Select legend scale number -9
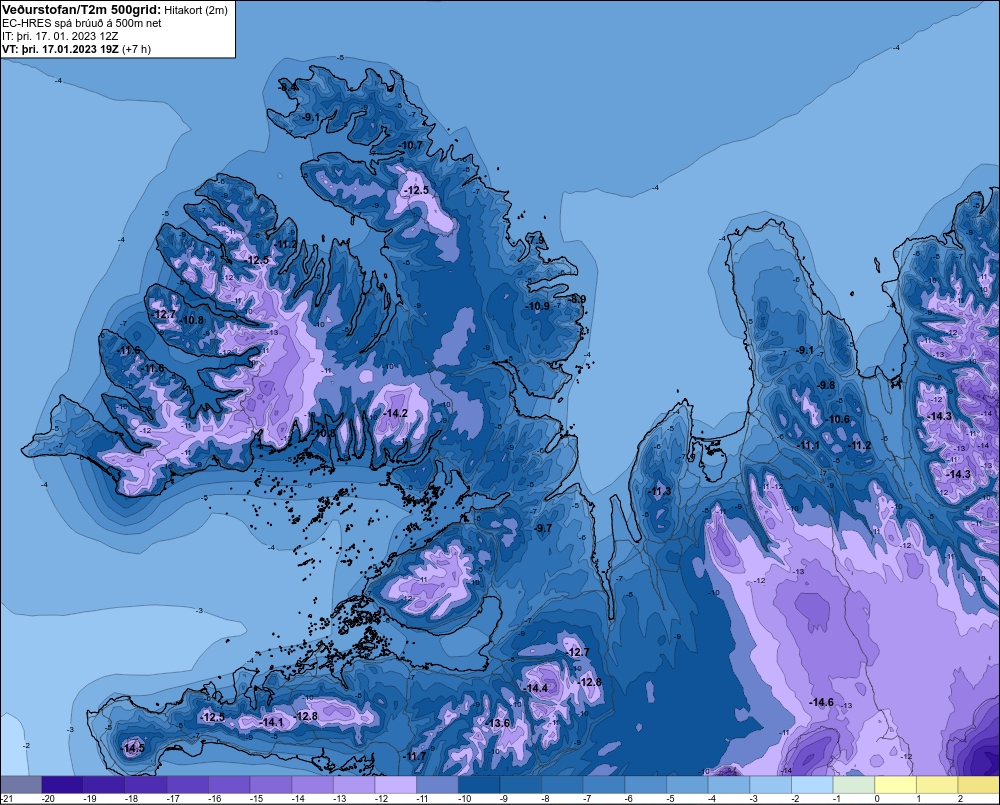 (504, 799)
